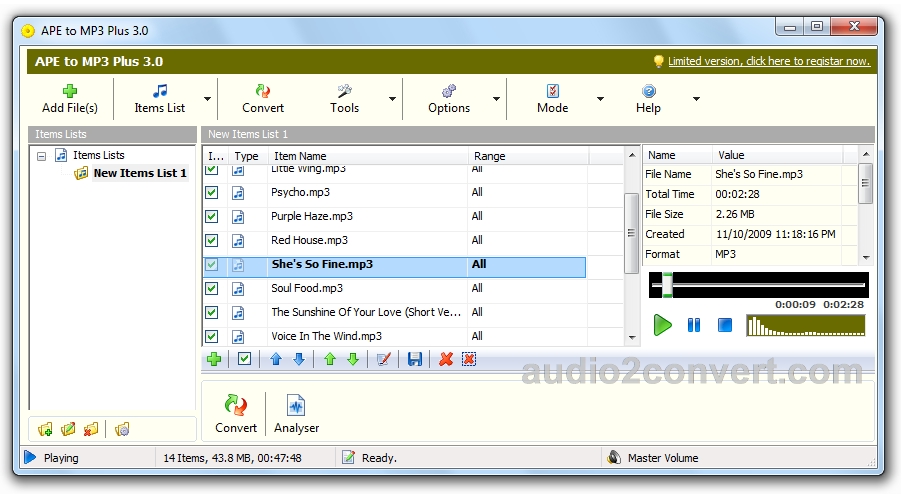Click scroll up arrow of file list
Screen dimensions: 903x494
tap(632, 155)
